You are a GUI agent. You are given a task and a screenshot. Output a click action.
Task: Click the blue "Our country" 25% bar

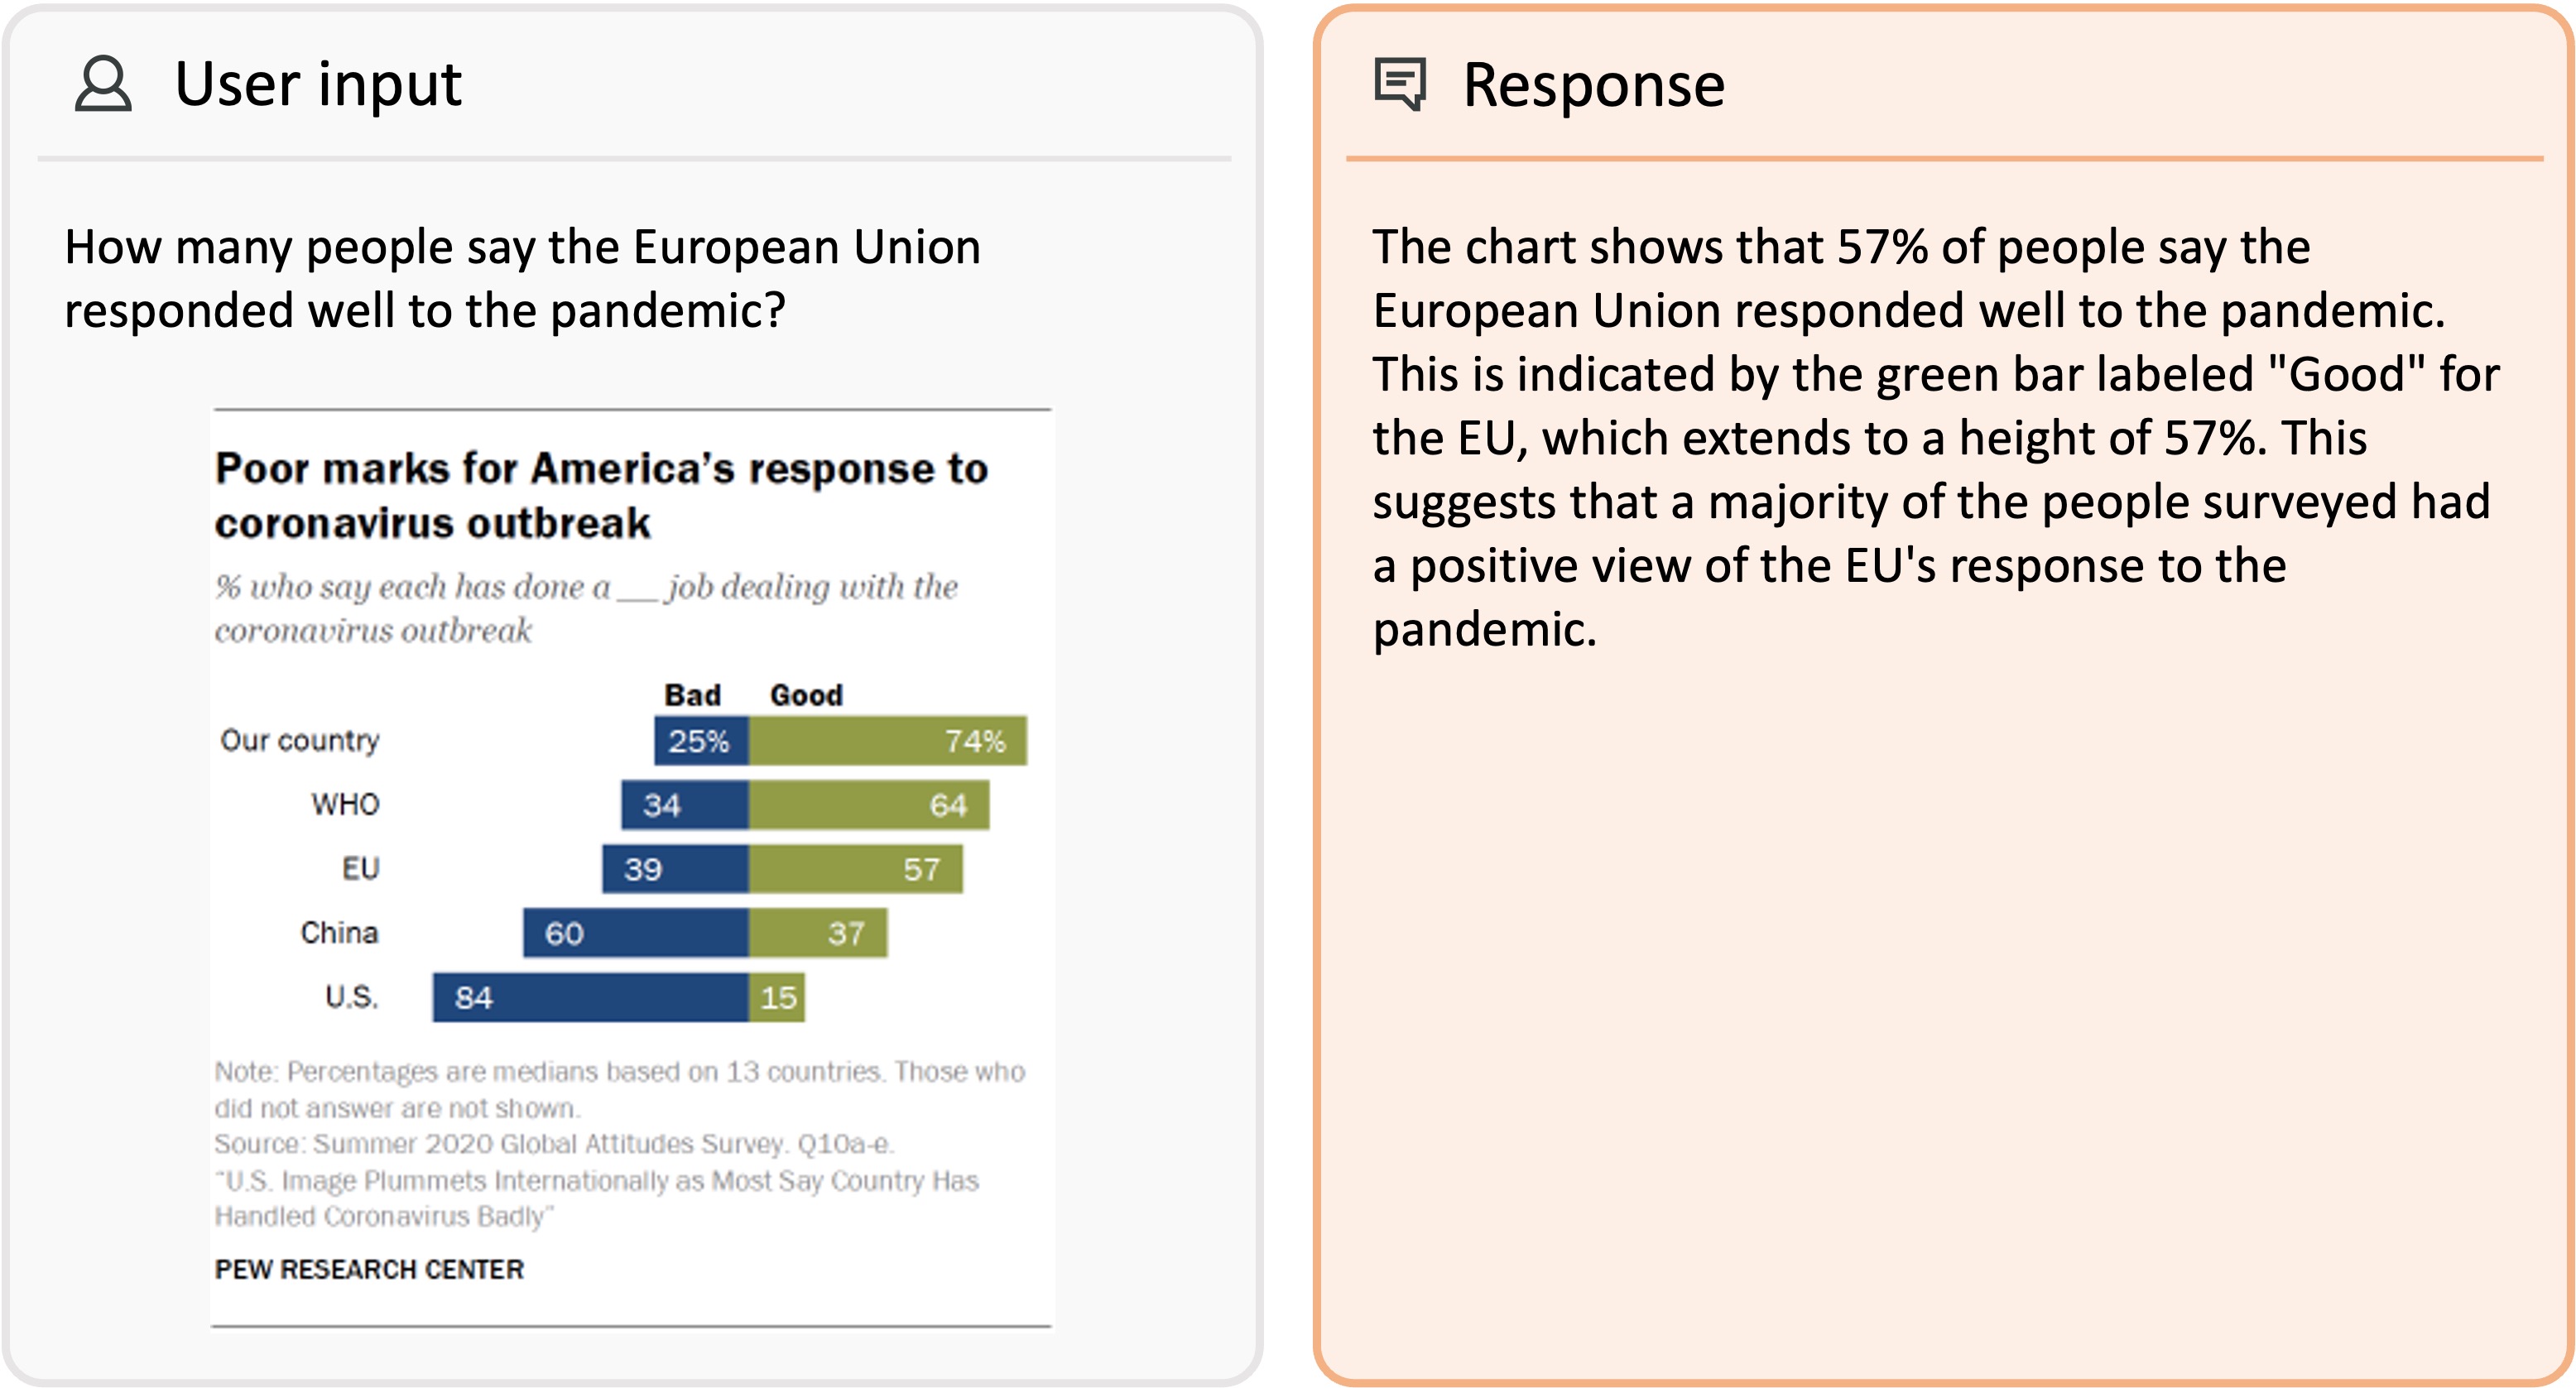click(701, 741)
